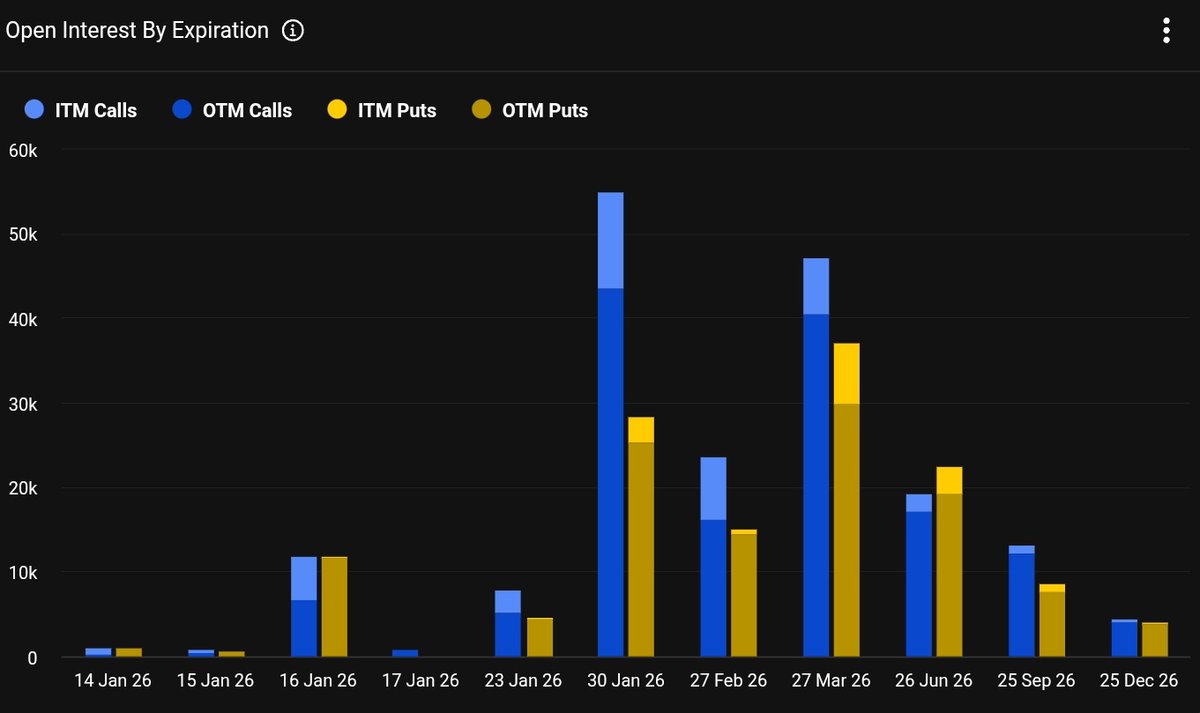Click the '30 Jan 26' axis label

click(626, 681)
